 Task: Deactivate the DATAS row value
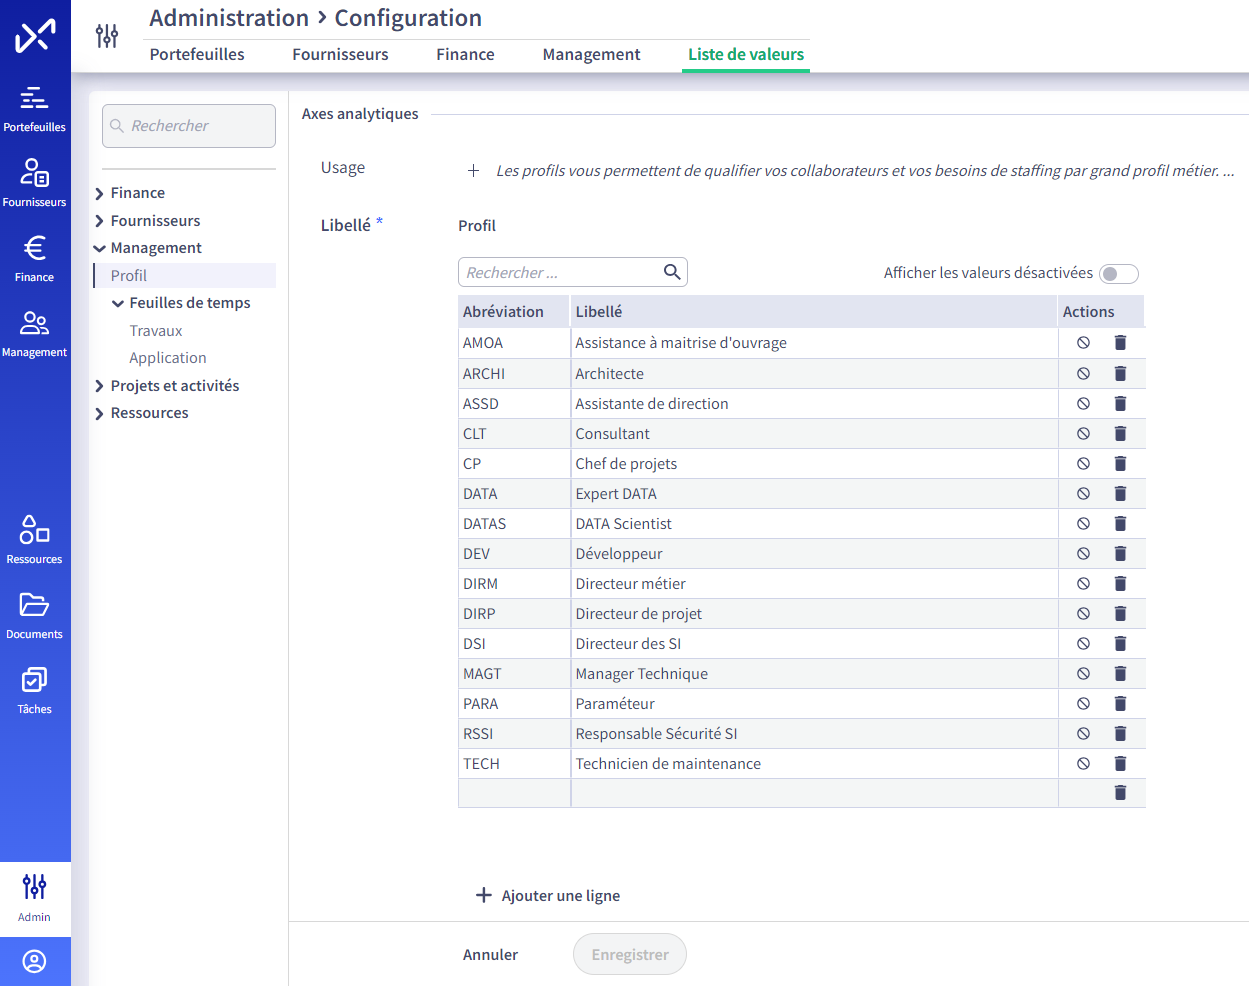(1083, 524)
